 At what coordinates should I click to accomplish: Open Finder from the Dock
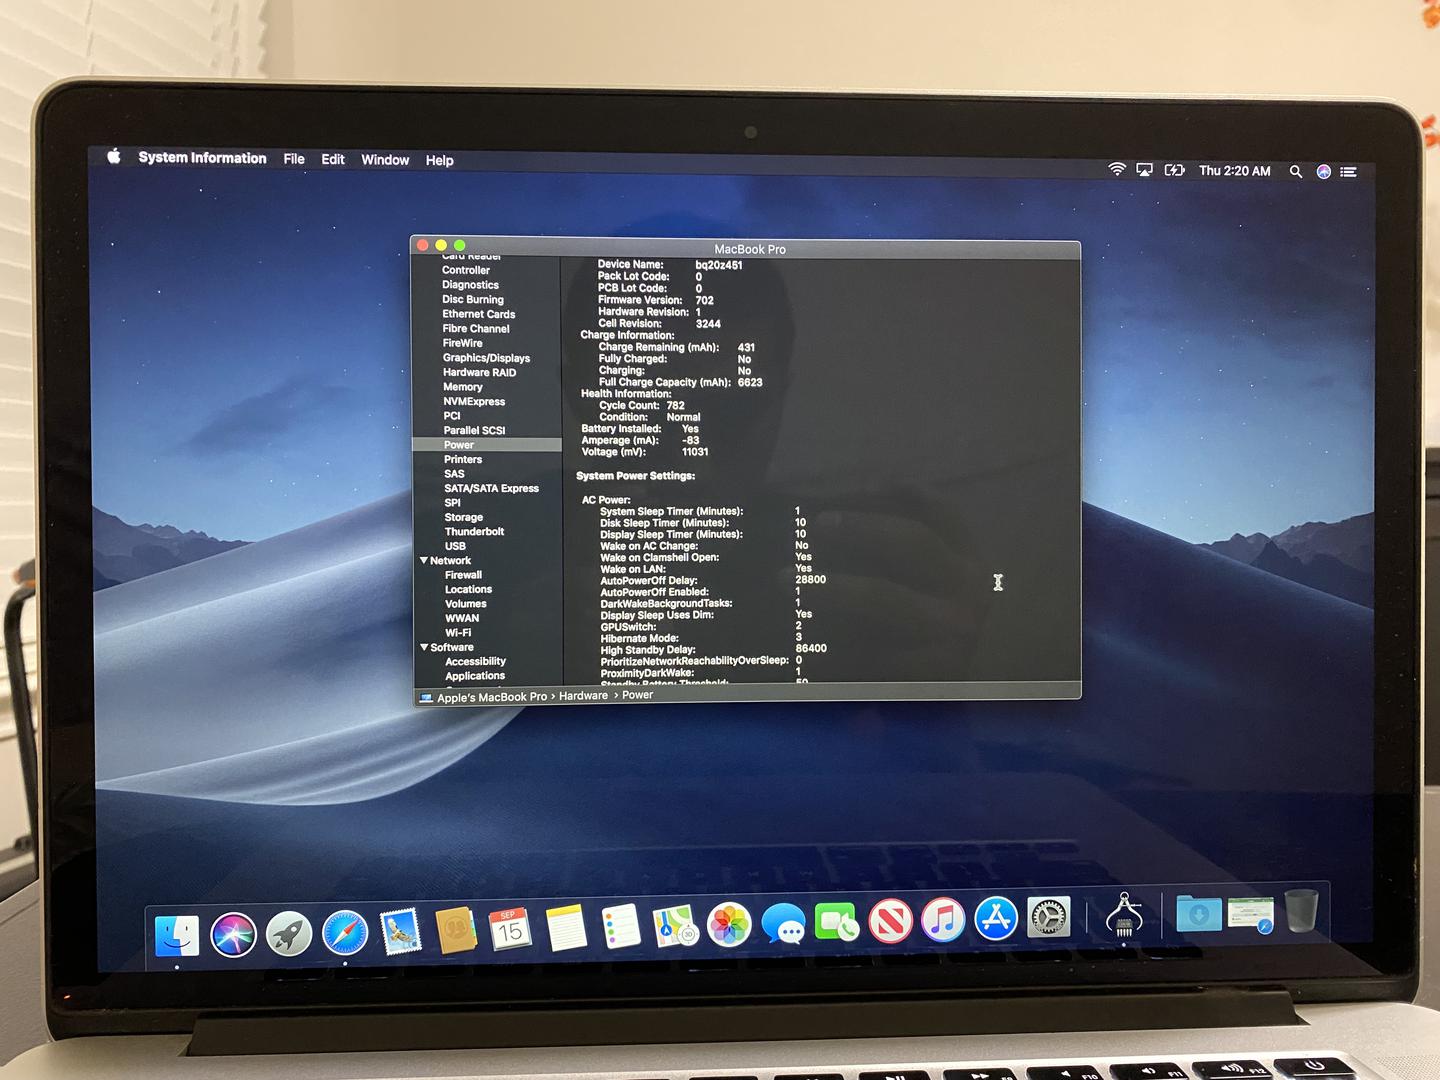pyautogui.click(x=177, y=935)
